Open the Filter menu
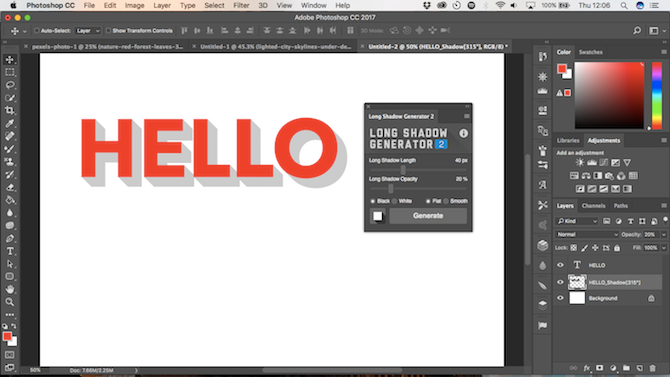Image resolution: width=670 pixels, height=377 pixels. pos(241,6)
